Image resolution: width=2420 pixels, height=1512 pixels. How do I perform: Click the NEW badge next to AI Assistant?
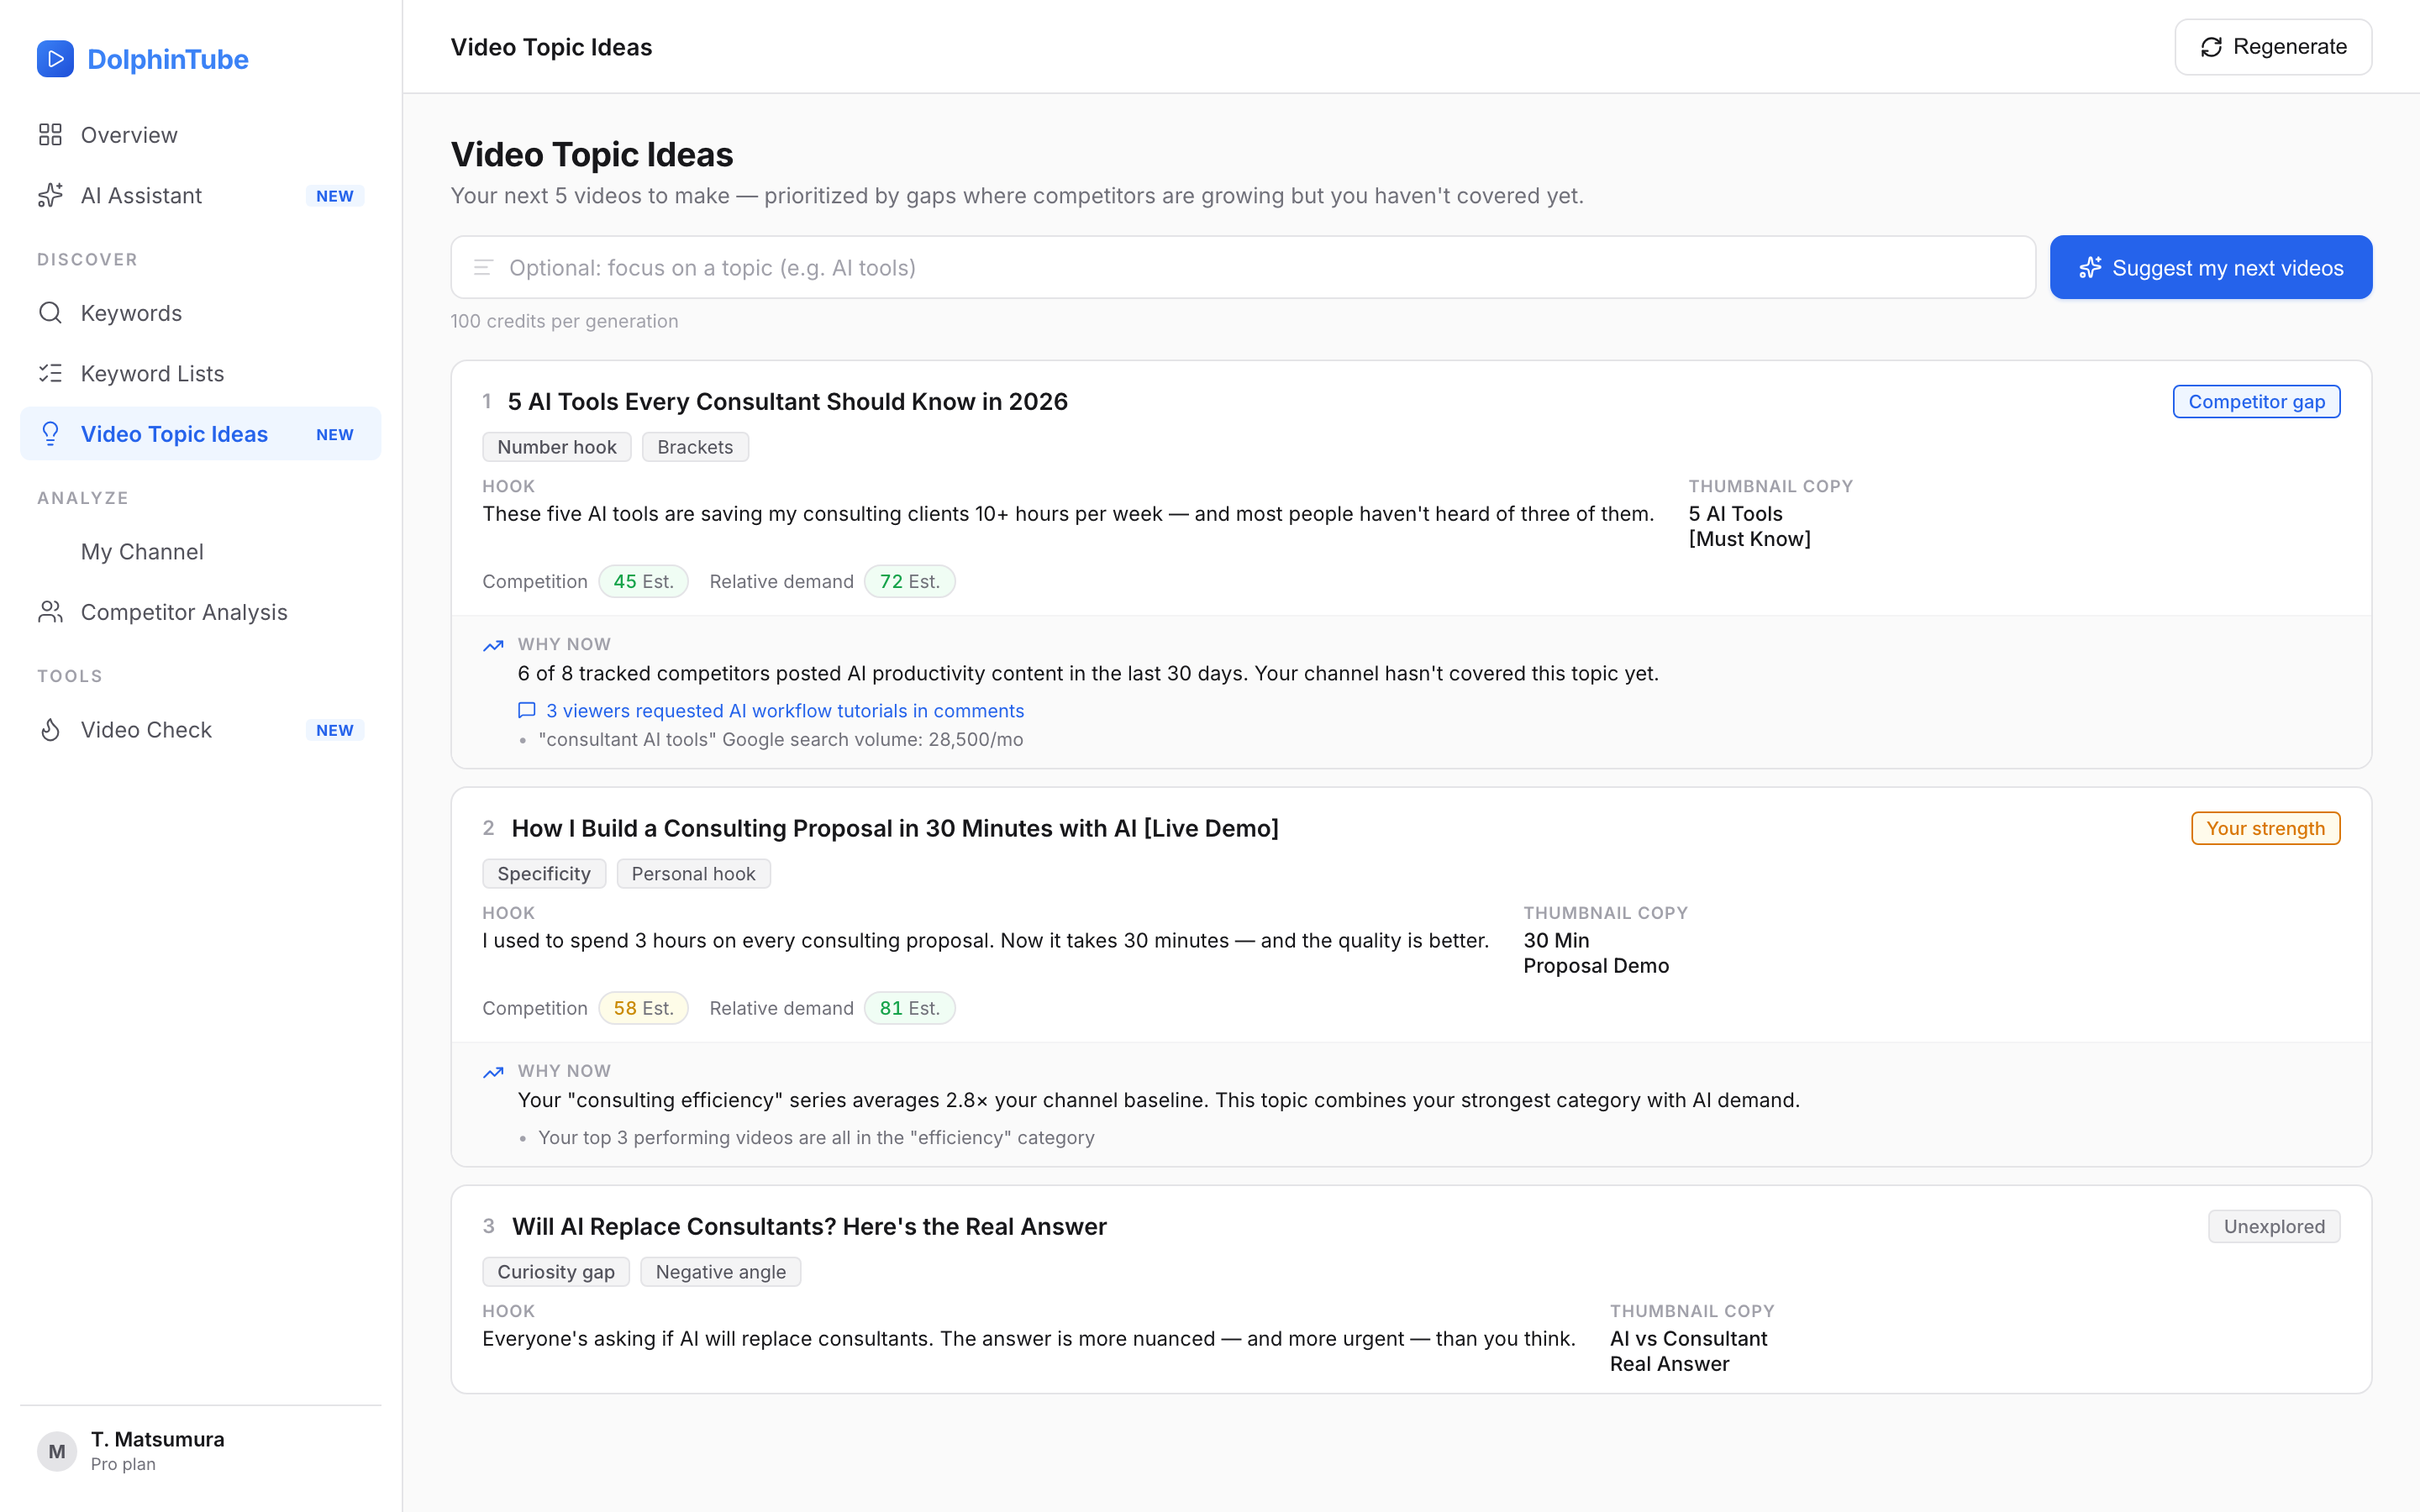pyautogui.click(x=335, y=196)
